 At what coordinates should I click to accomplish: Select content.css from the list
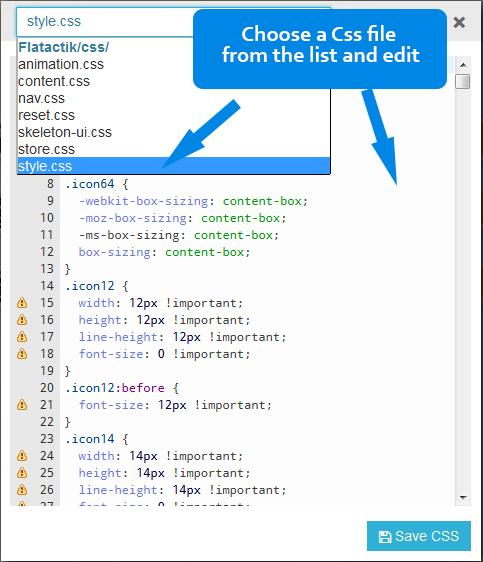[x=173, y=81]
